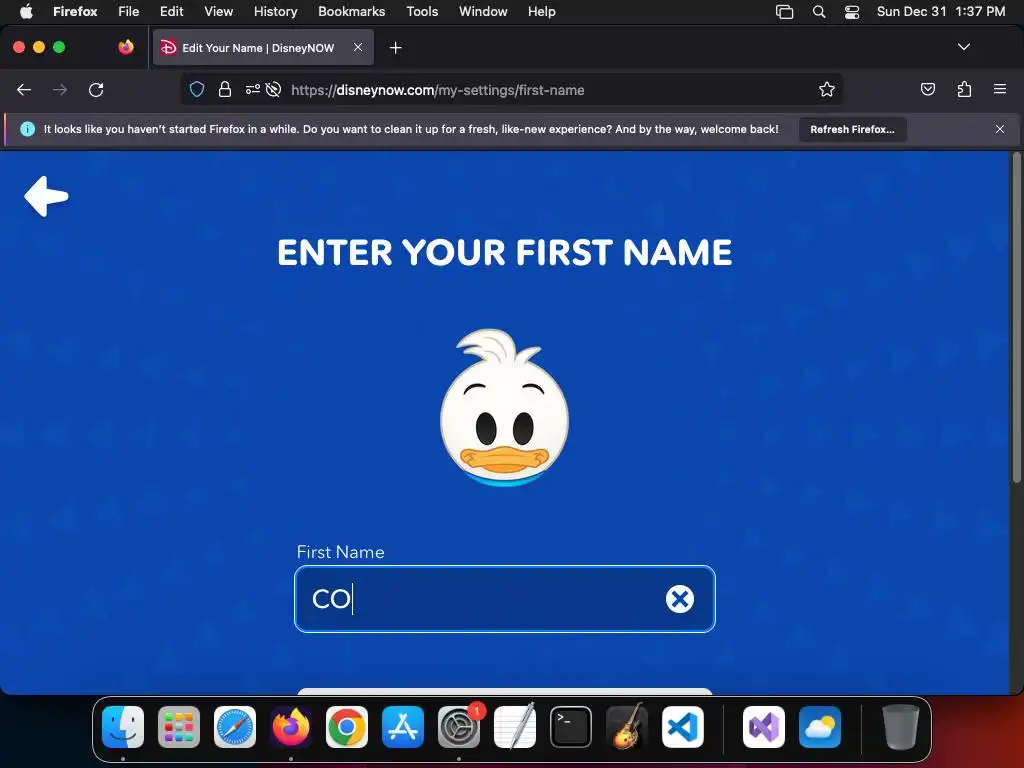Open Launchpad from the Dock
Viewport: 1024px width, 768px height.
179,727
